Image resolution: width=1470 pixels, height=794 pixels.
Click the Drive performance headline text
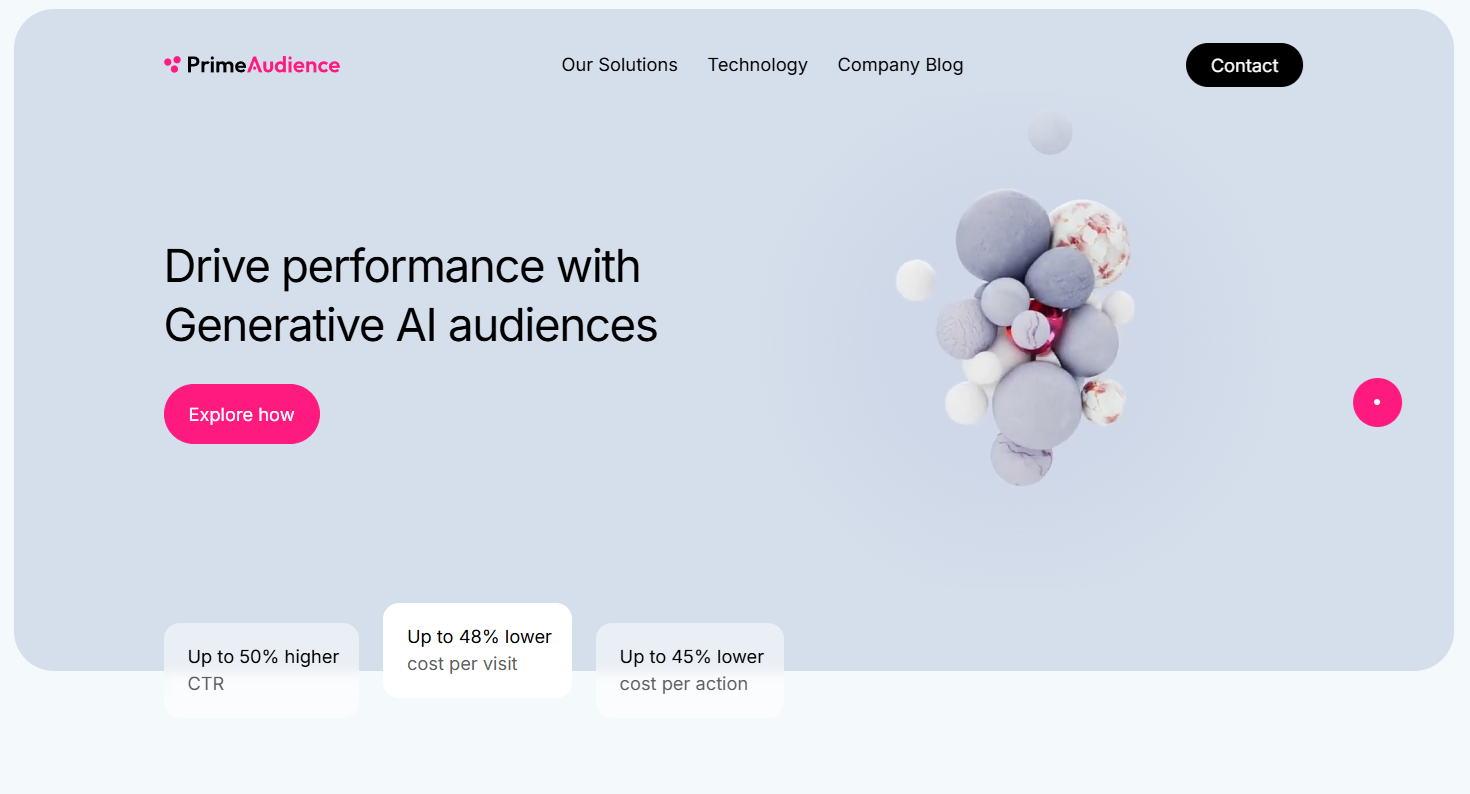click(410, 295)
